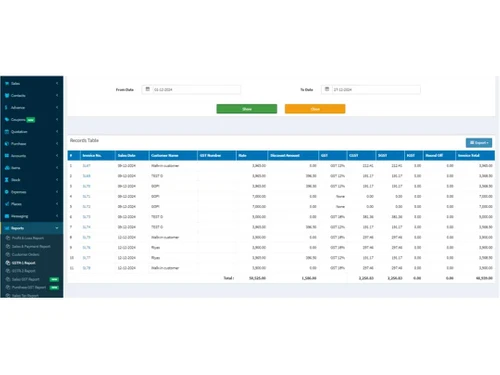Open the Sales & Payment Report page
This screenshot has width=500, height=375.
tap(31, 246)
